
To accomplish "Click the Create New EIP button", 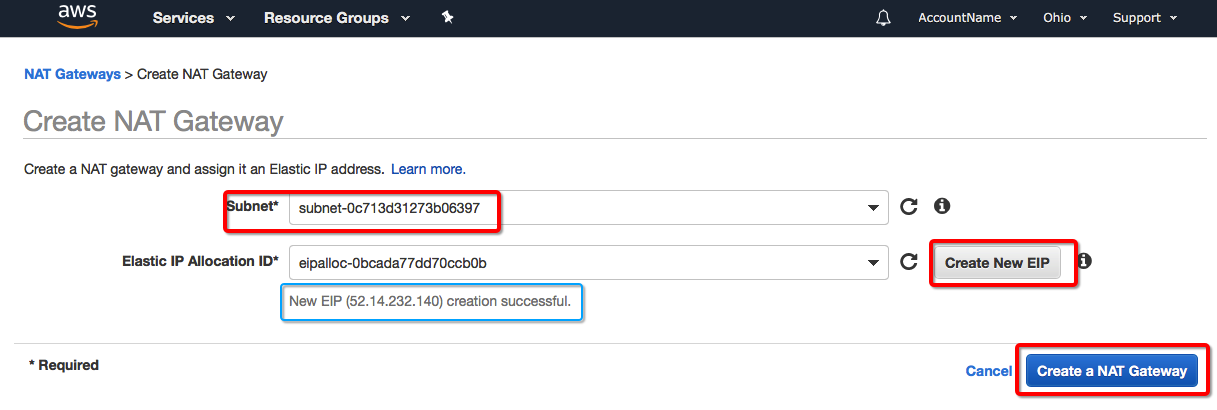I will [997, 263].
